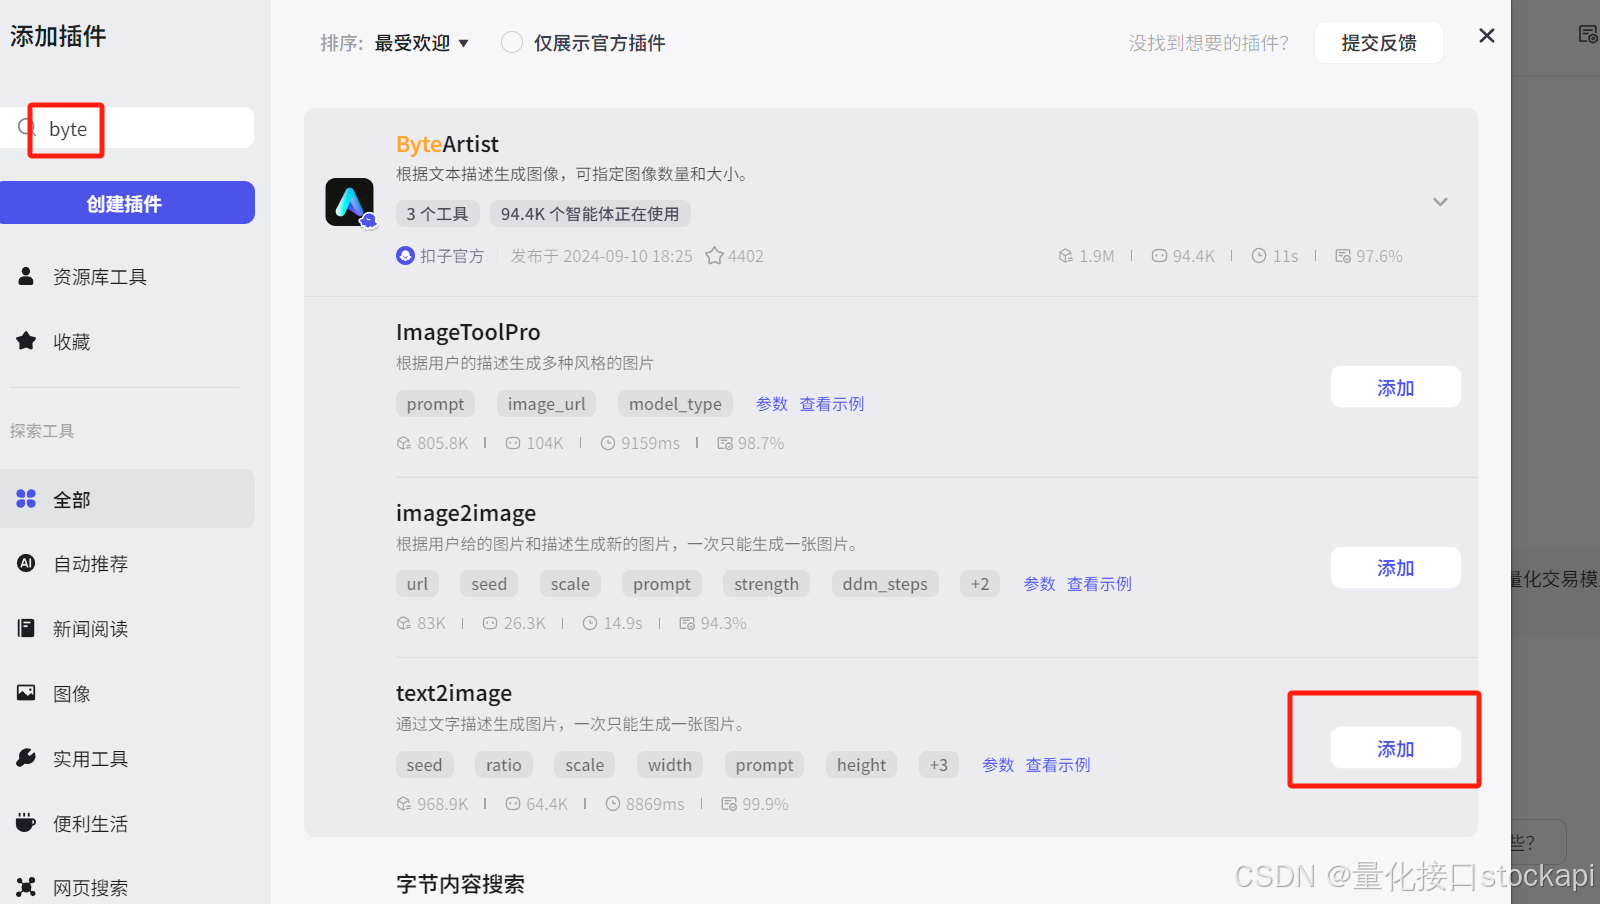
Task: Click the 94.4K 个智能体正在使用 tag
Action: point(590,214)
